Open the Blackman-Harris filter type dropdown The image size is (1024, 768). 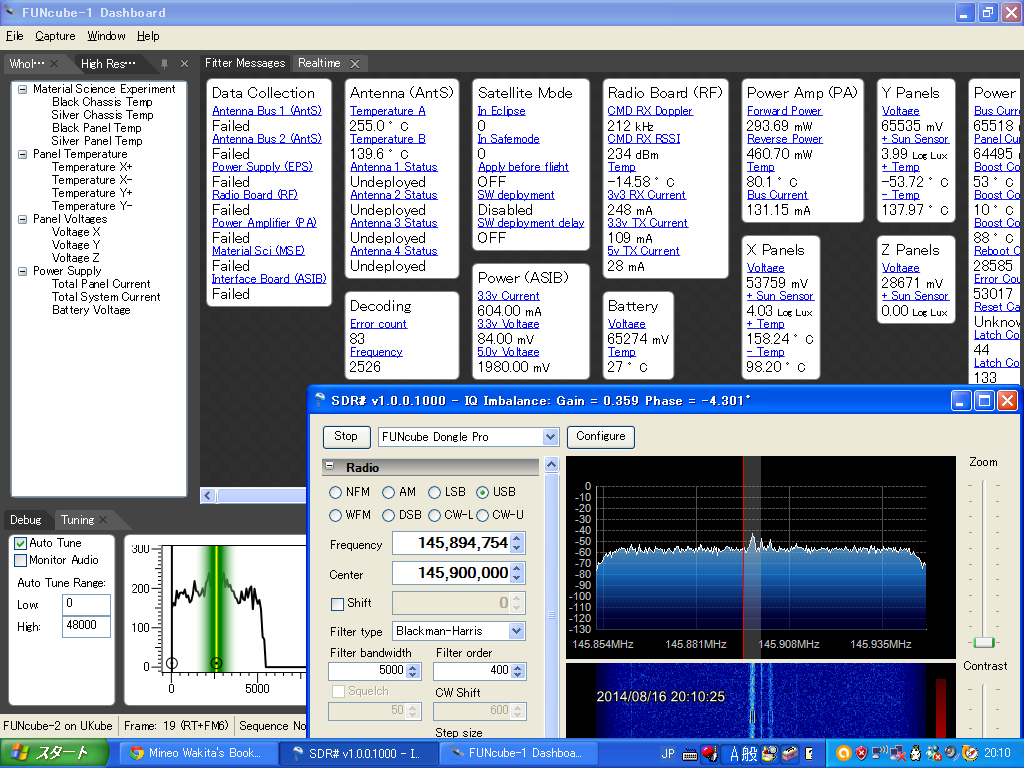517,631
